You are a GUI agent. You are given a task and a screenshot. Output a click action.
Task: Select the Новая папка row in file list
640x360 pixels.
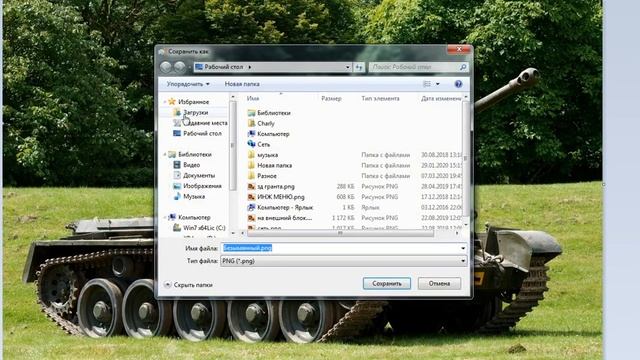click(x=354, y=165)
